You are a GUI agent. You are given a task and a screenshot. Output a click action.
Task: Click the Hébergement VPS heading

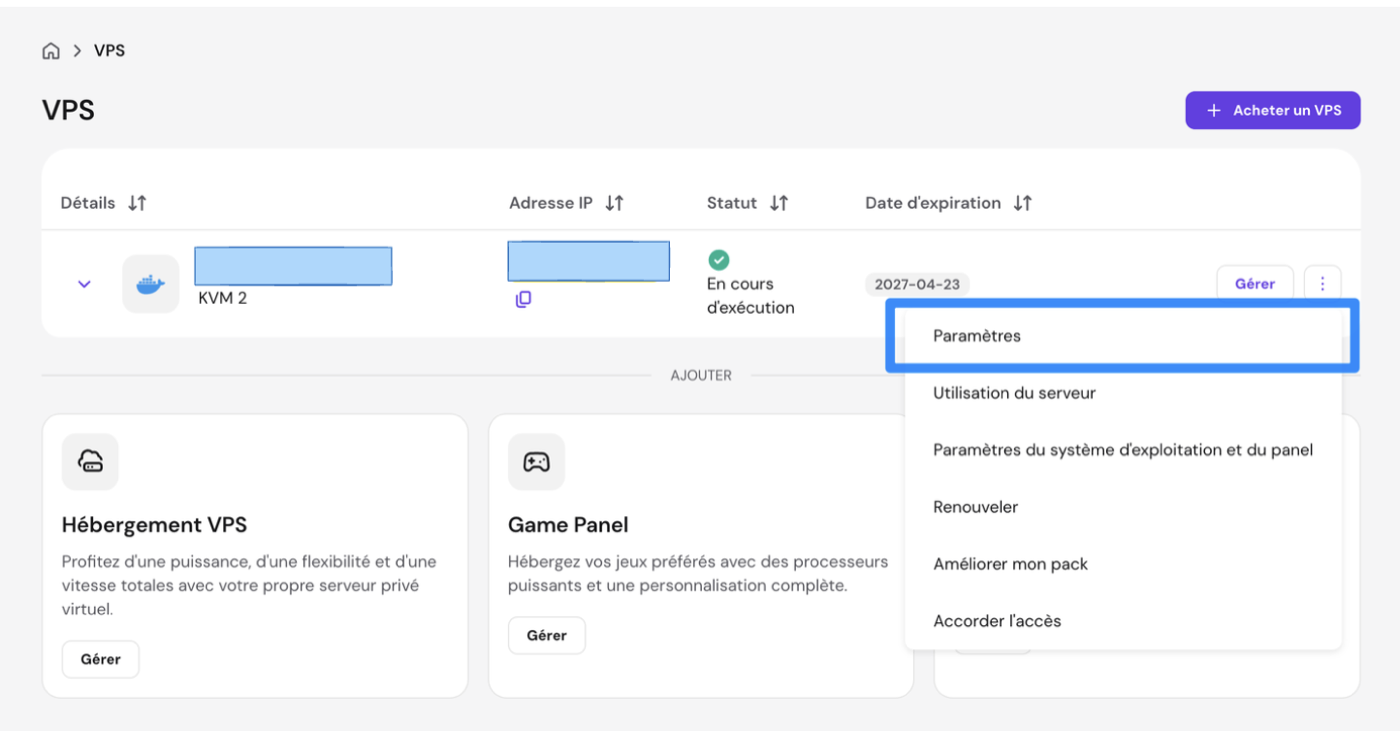click(154, 525)
